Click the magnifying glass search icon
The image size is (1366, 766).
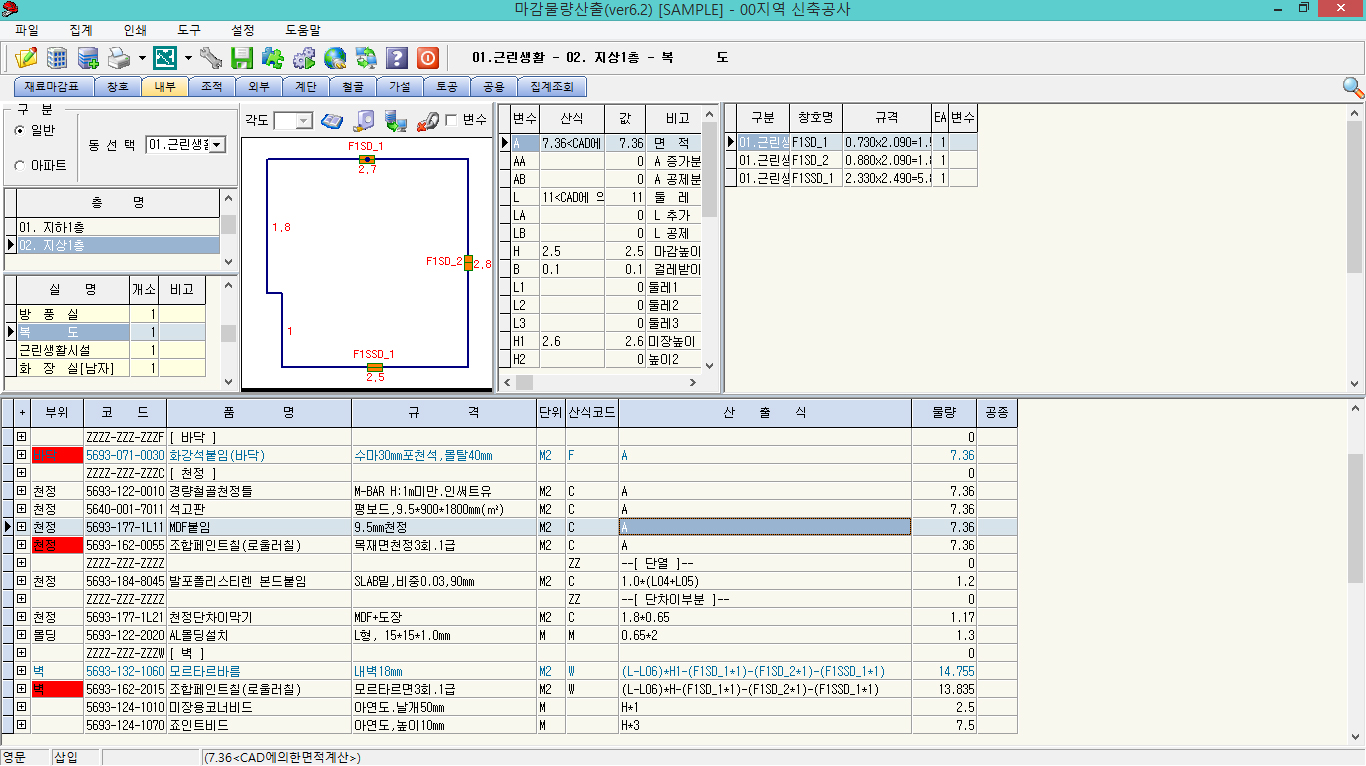[x=1352, y=87]
